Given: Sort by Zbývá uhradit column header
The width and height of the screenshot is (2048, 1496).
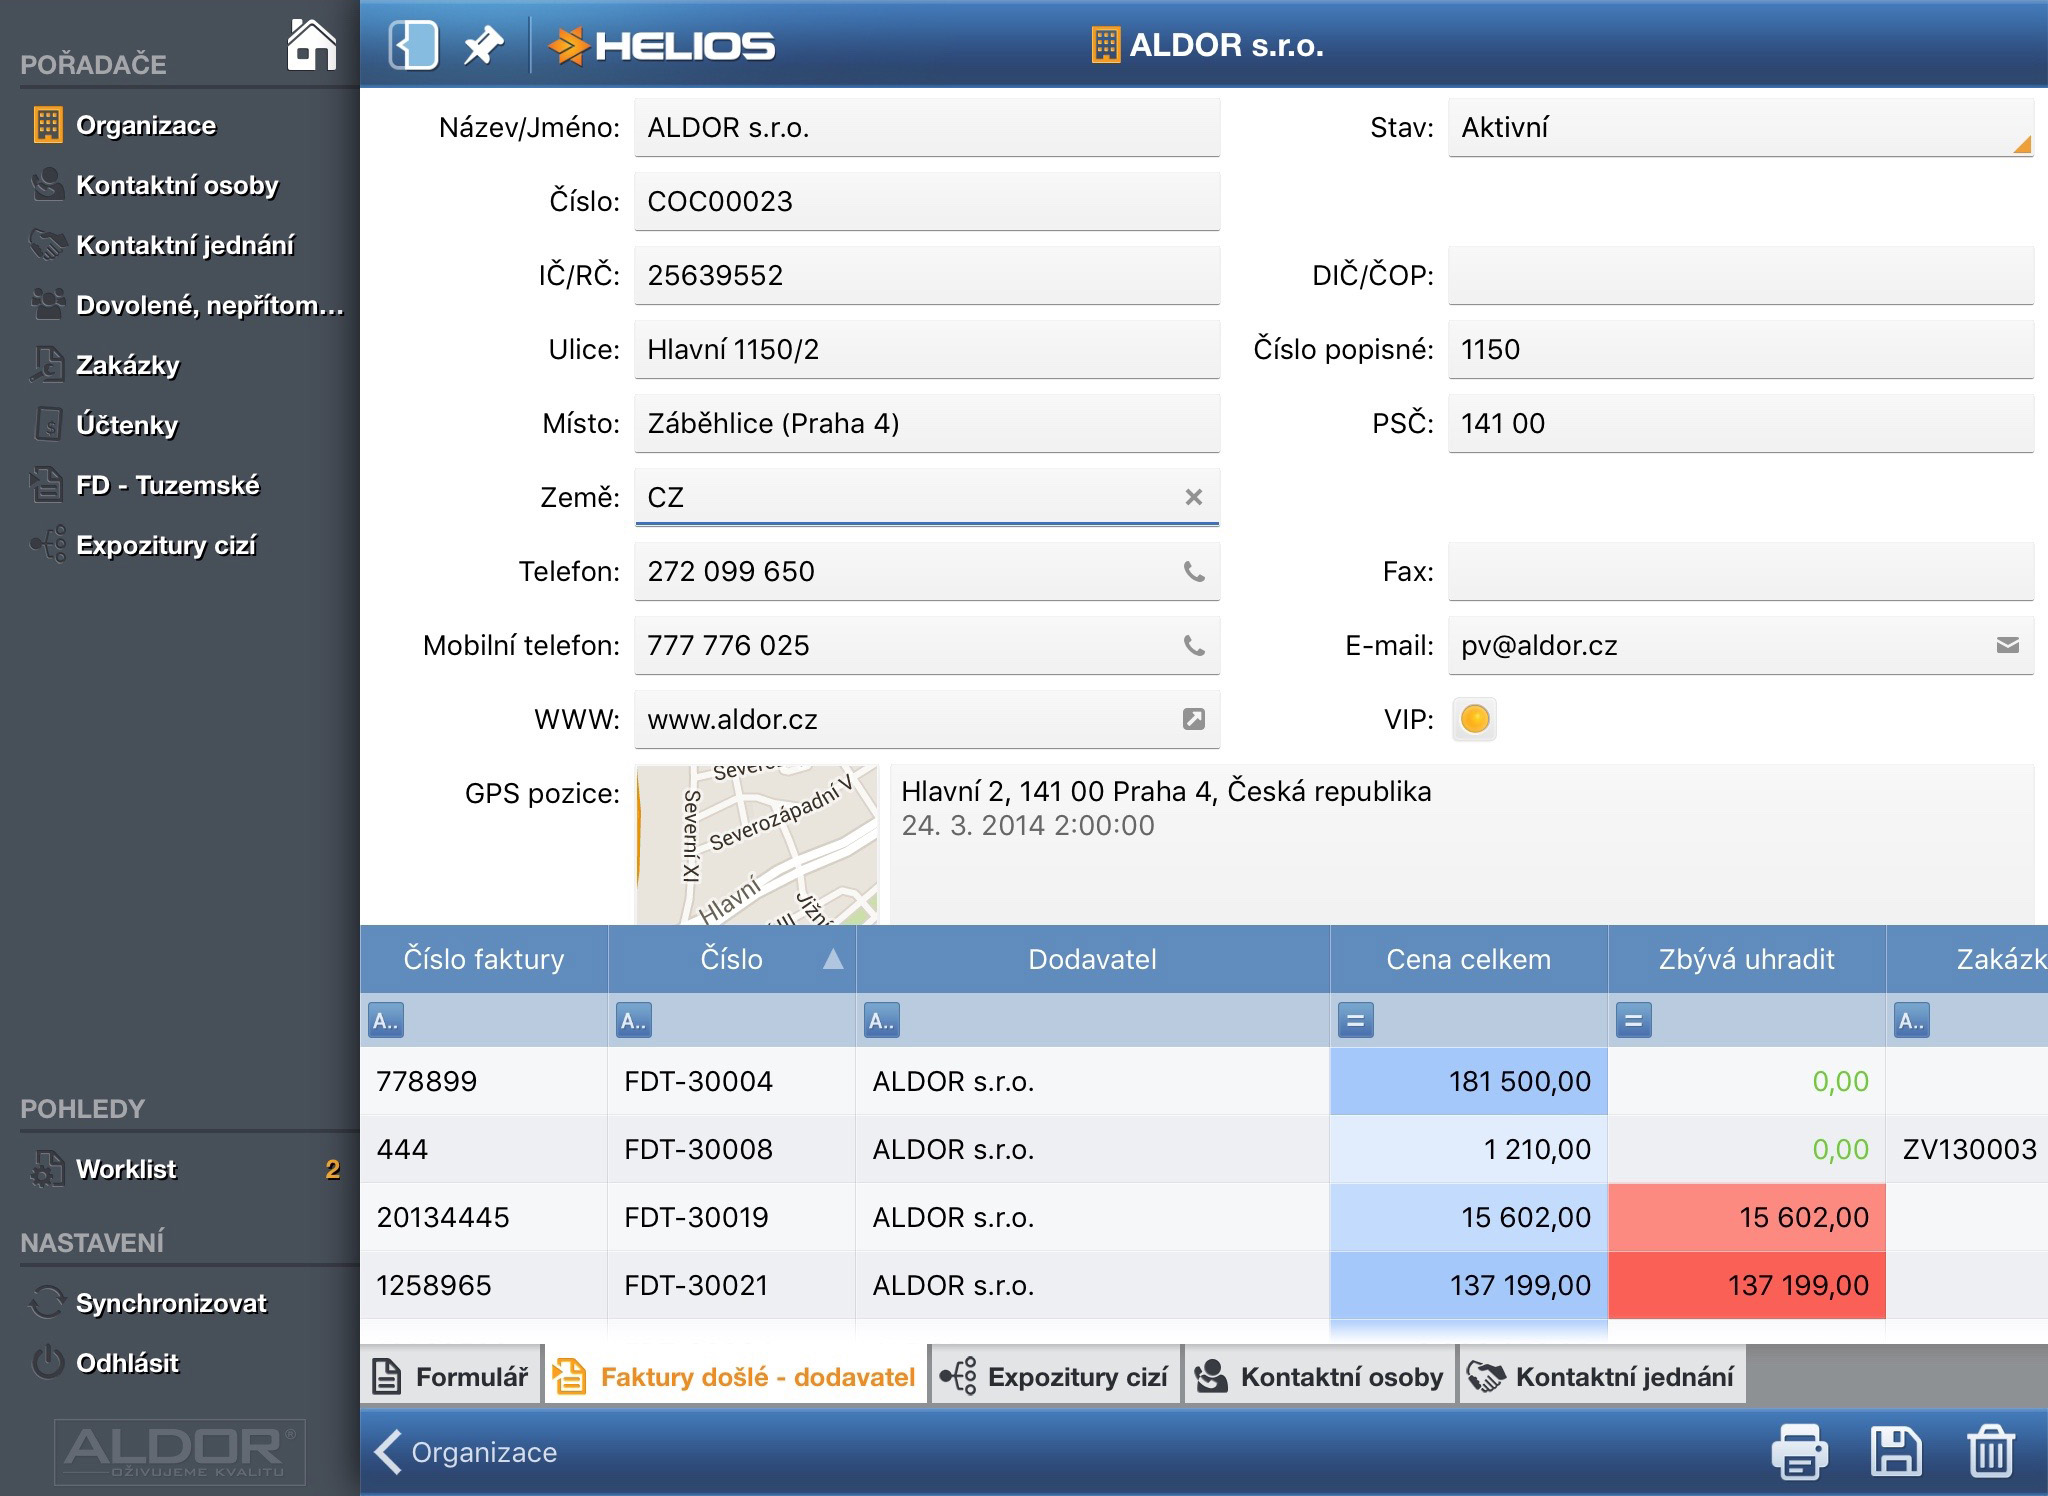Looking at the screenshot, I should (1747, 959).
